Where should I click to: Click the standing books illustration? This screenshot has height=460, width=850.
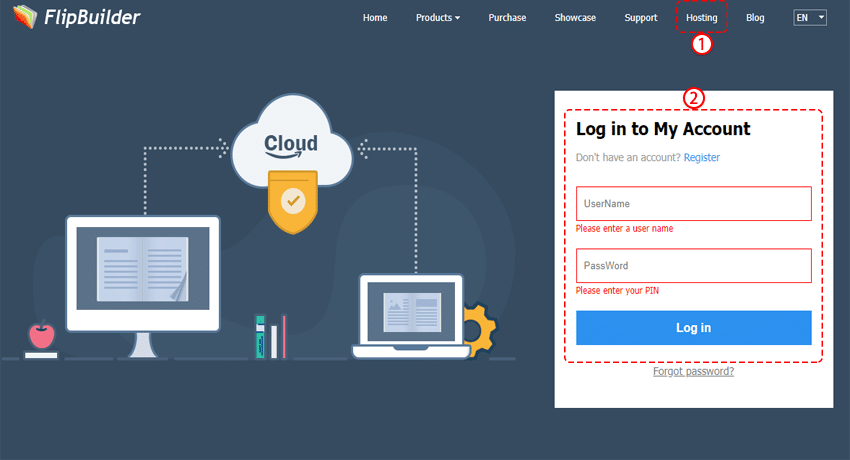pos(271,337)
